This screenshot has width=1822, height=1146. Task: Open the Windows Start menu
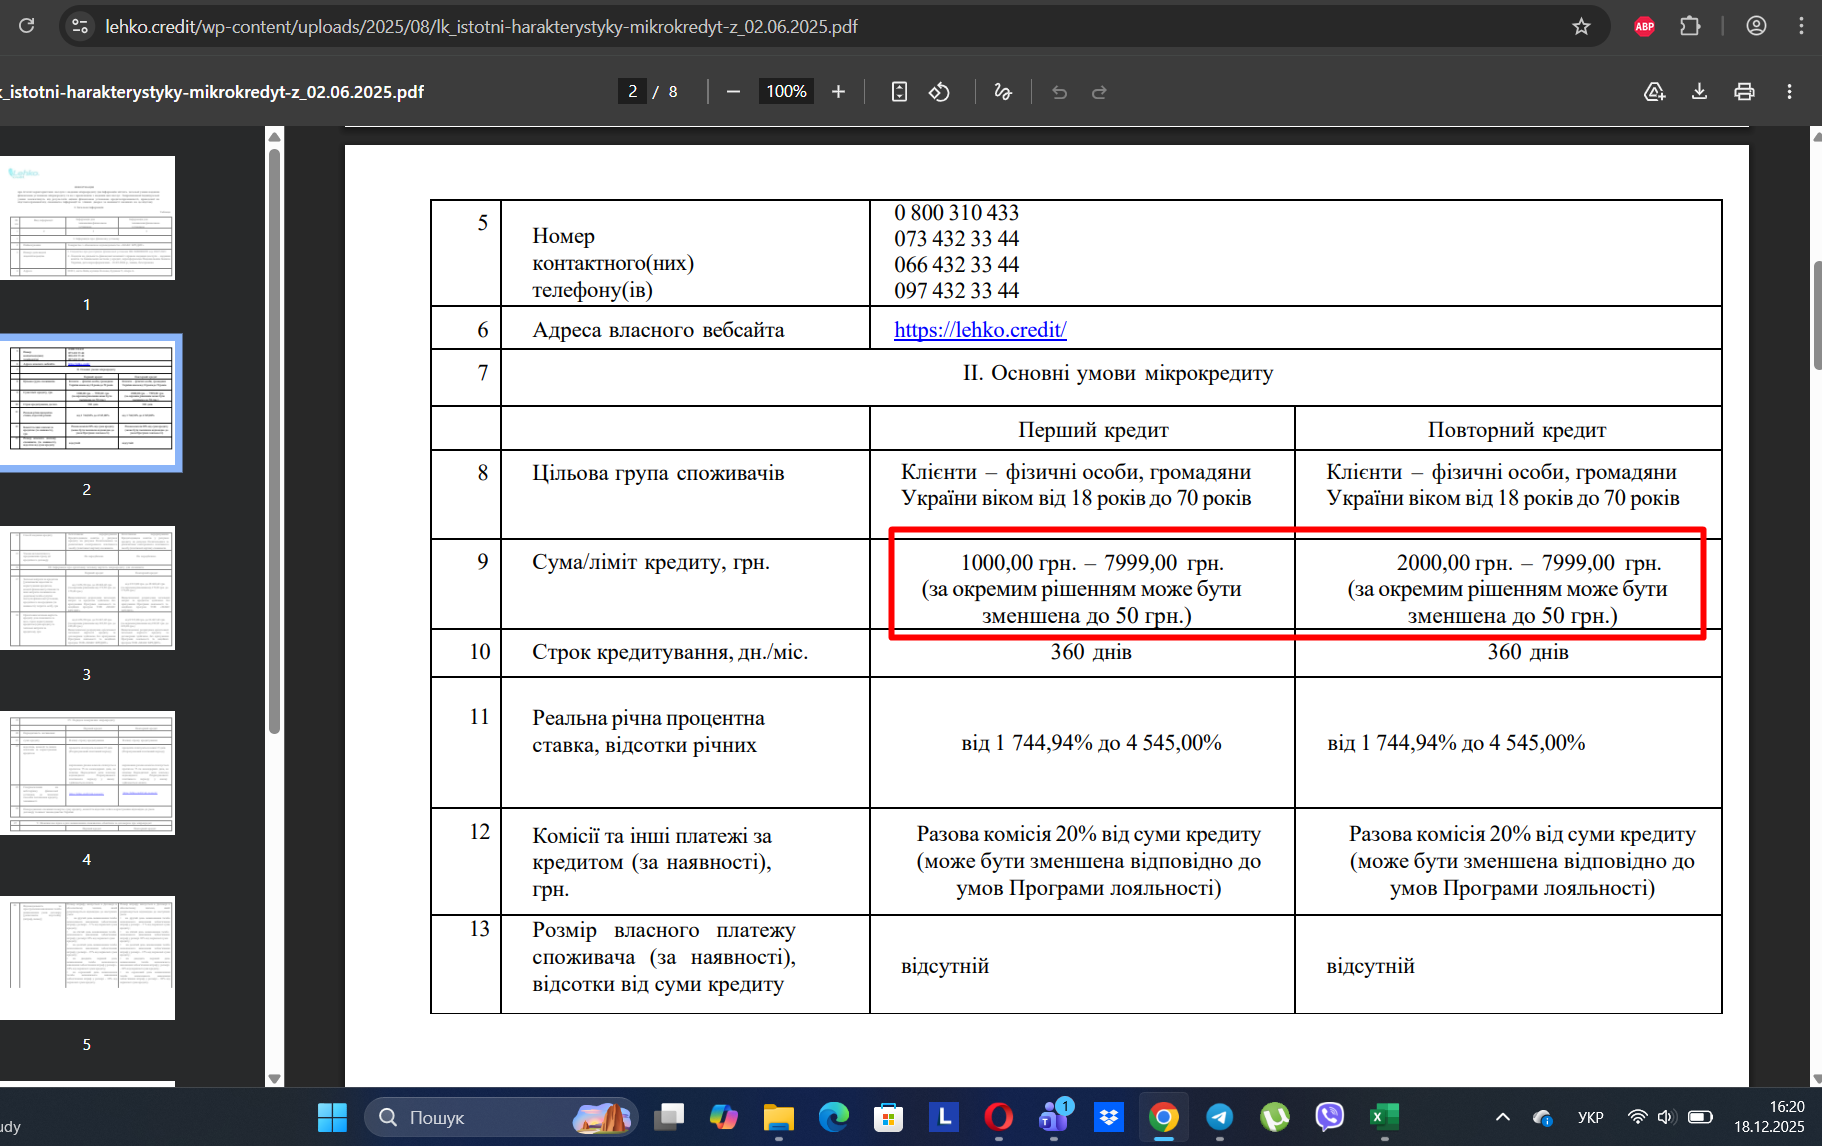tap(332, 1117)
